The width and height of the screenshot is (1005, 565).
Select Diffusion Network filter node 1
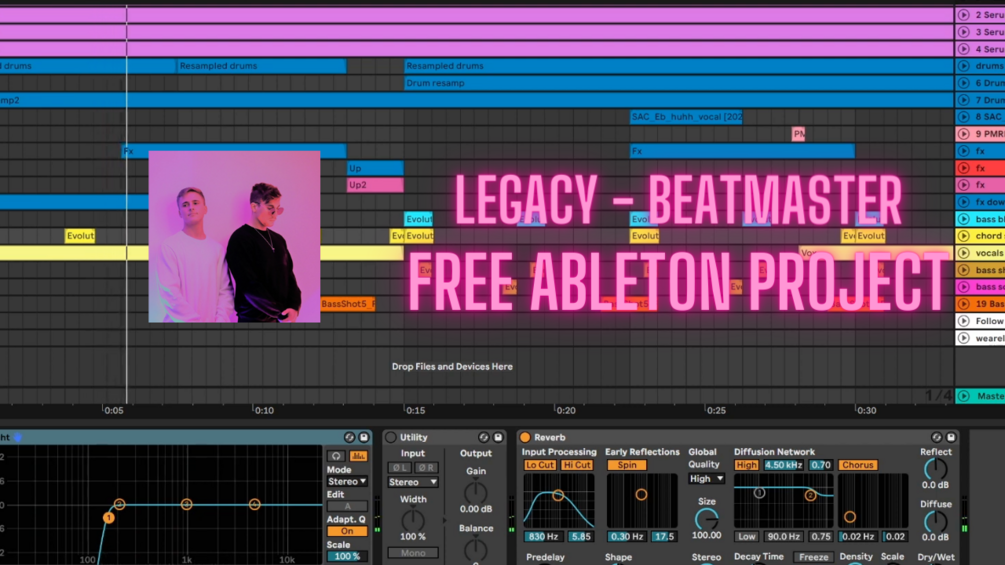[759, 493]
